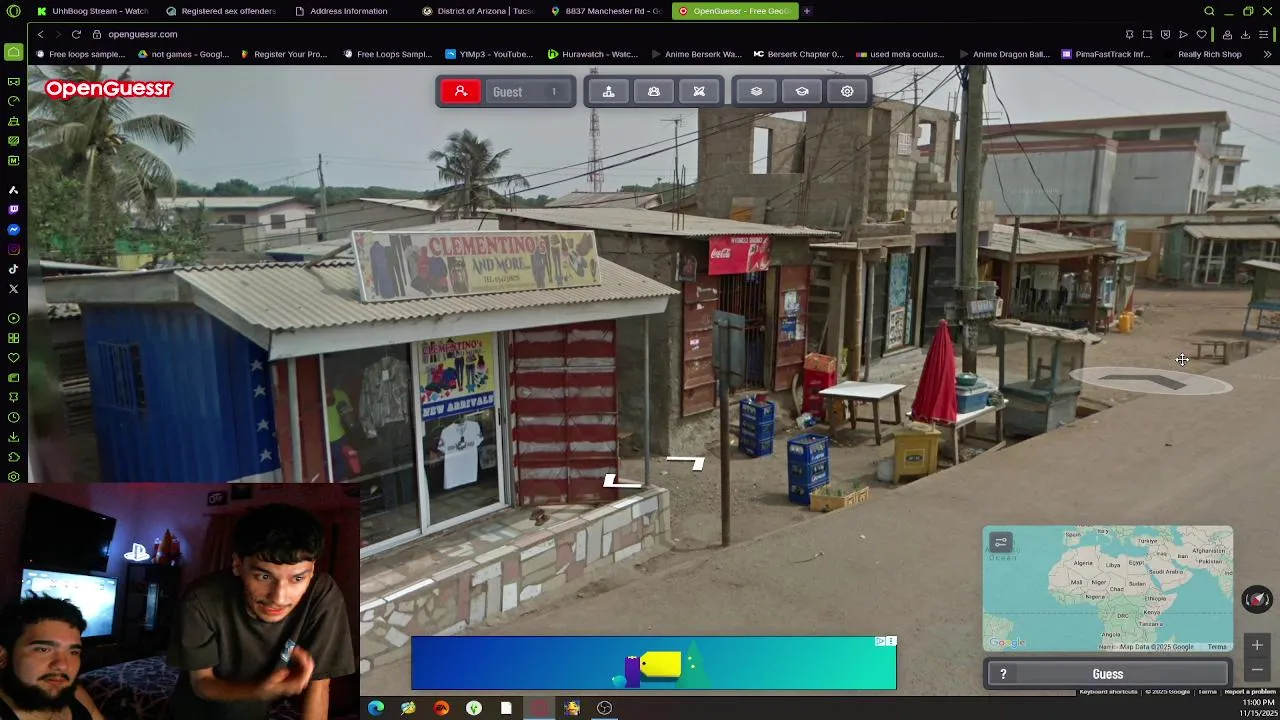The height and width of the screenshot is (720, 1280).
Task: Open the PimaFastTrack bookmark
Action: tap(1107, 54)
